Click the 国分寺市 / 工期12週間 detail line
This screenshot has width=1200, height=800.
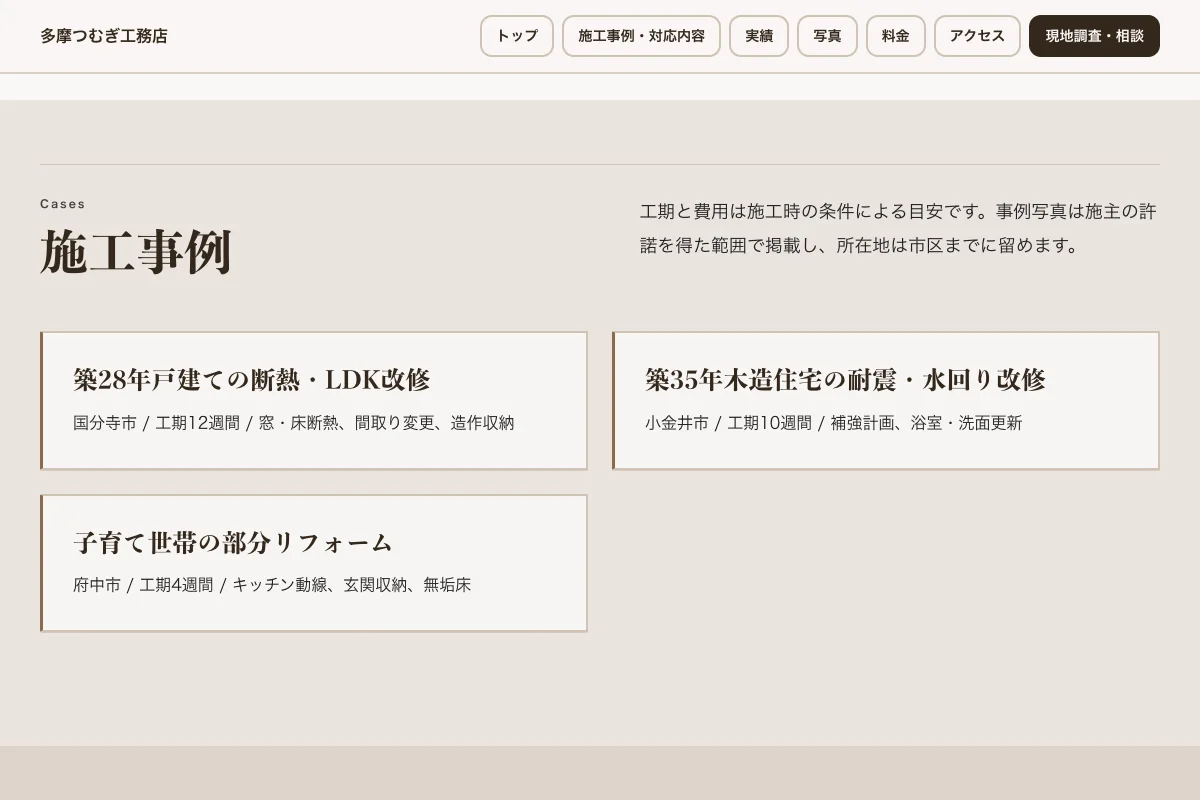coord(294,423)
